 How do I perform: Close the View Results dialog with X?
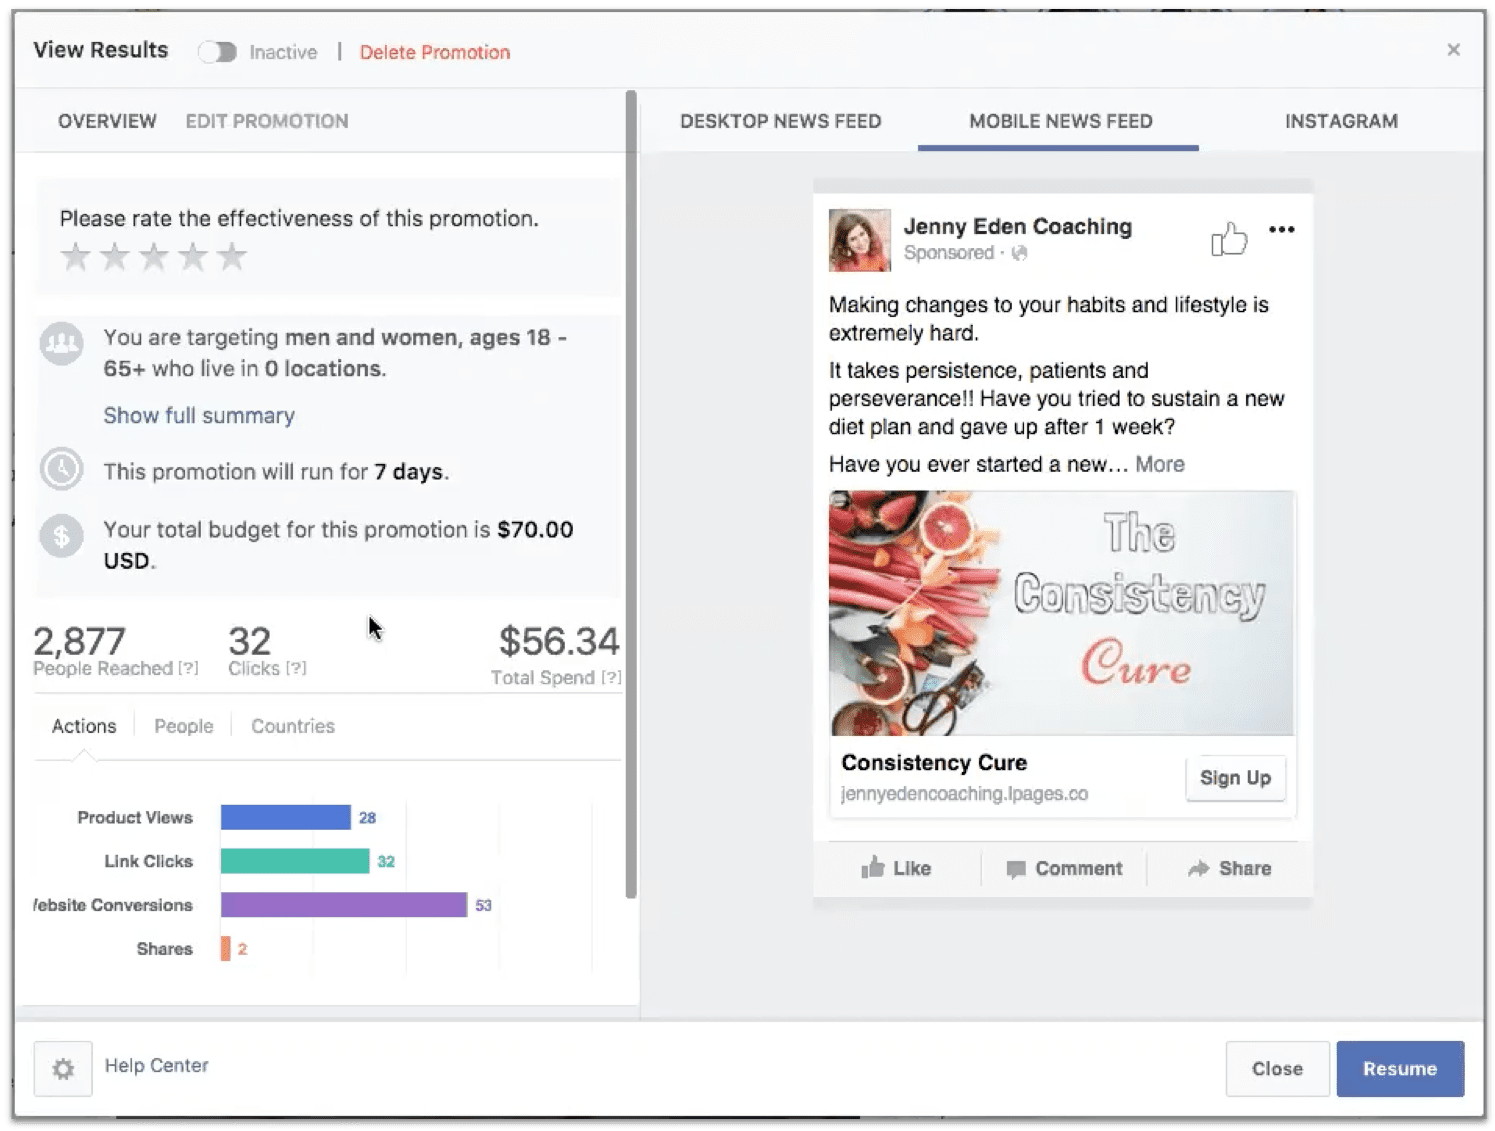click(1453, 50)
